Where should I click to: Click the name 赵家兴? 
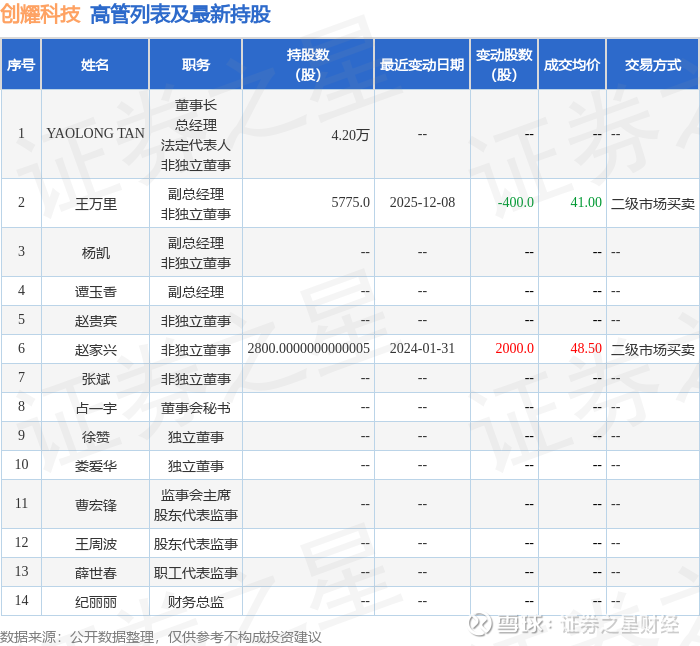click(x=96, y=350)
